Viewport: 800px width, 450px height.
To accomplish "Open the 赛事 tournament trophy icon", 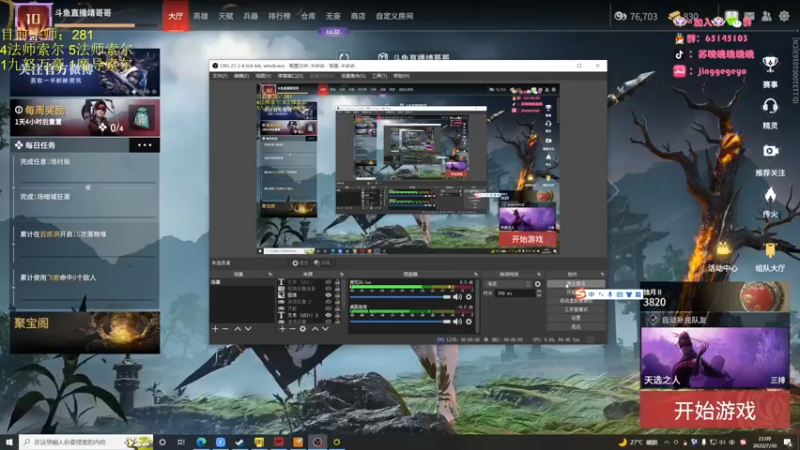I will tap(770, 64).
